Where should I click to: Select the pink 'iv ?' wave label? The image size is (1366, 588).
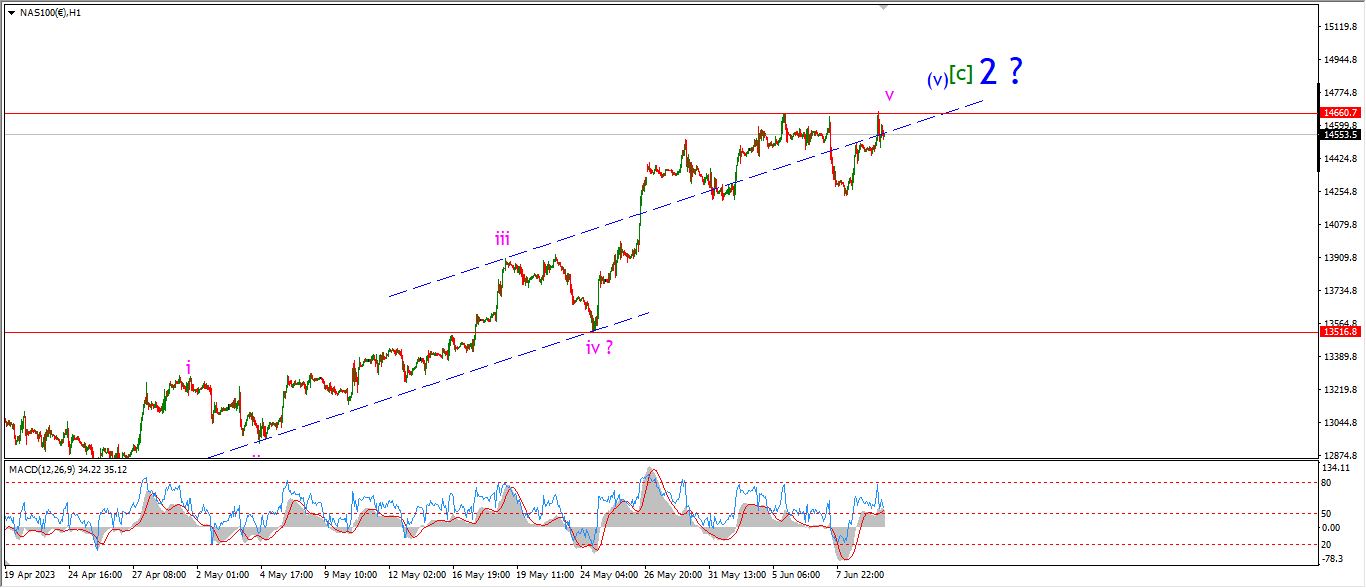point(599,348)
